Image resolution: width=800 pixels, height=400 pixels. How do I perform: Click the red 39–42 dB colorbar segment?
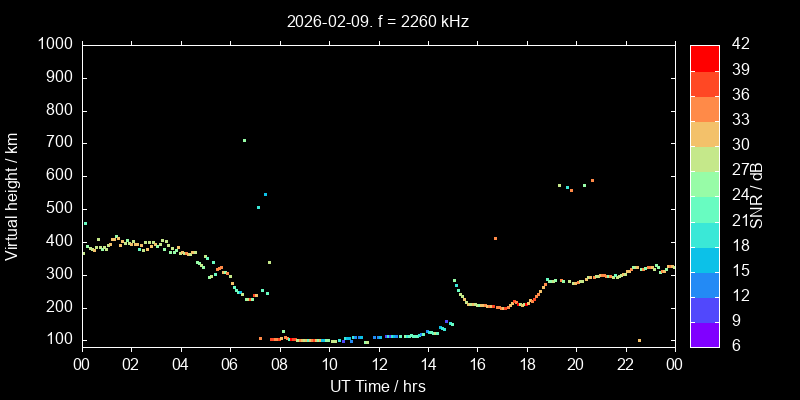704,57
